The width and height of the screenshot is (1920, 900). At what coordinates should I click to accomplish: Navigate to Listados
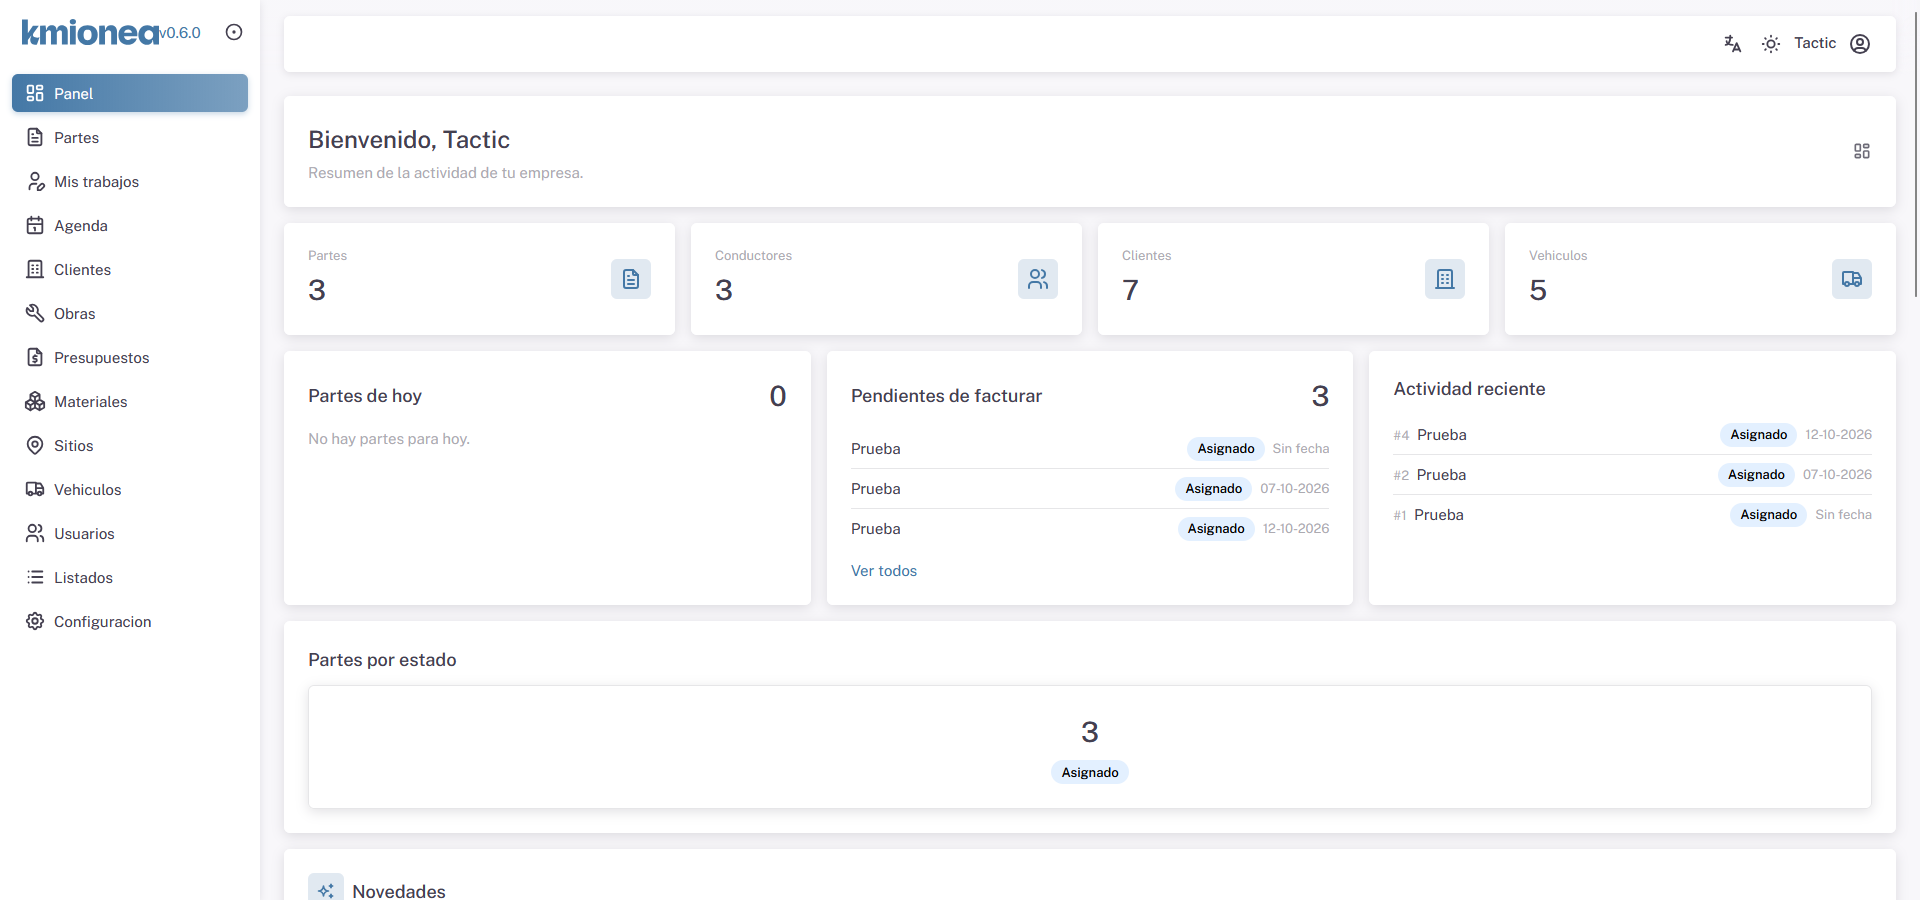coord(130,577)
